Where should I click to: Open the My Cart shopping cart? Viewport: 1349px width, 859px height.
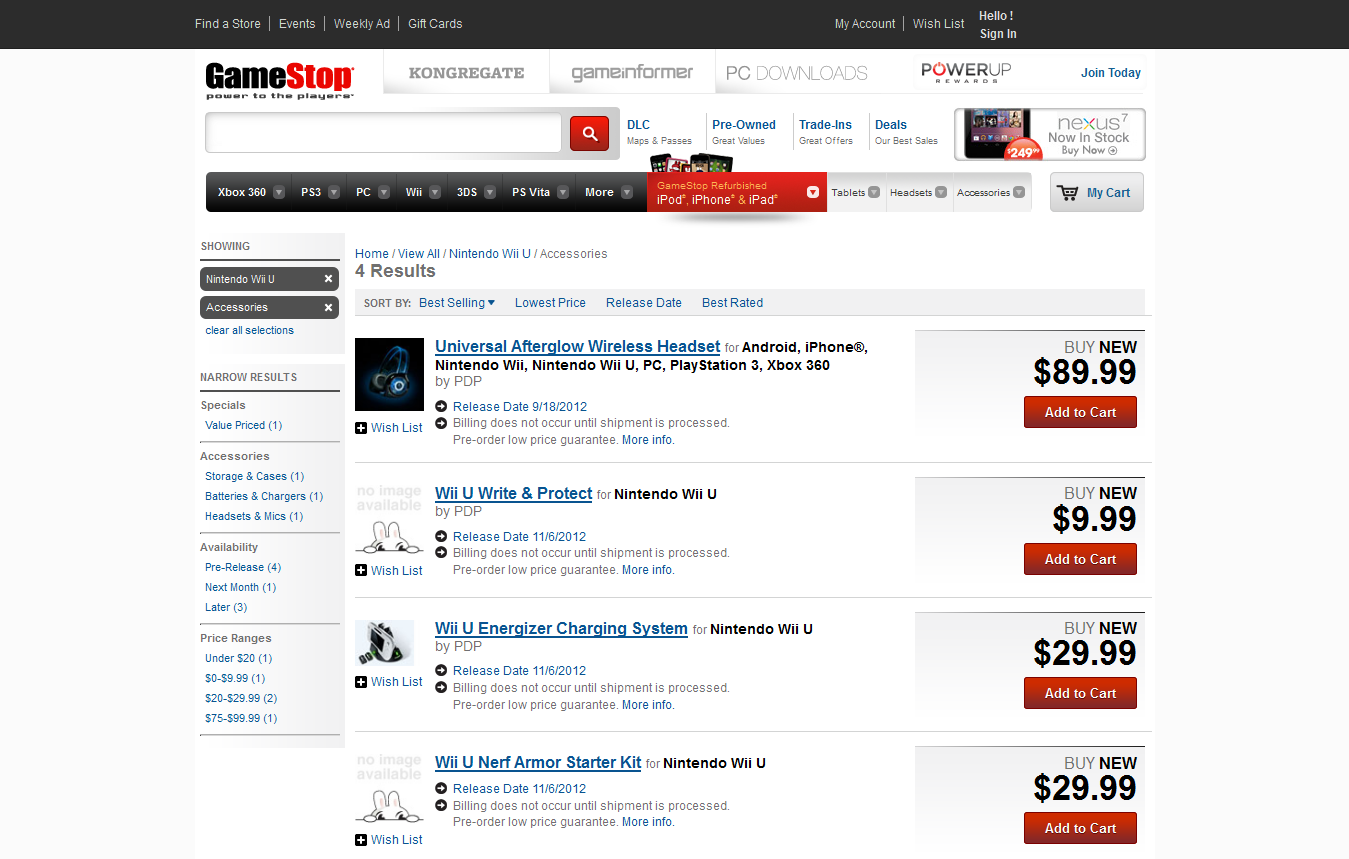pos(1096,193)
